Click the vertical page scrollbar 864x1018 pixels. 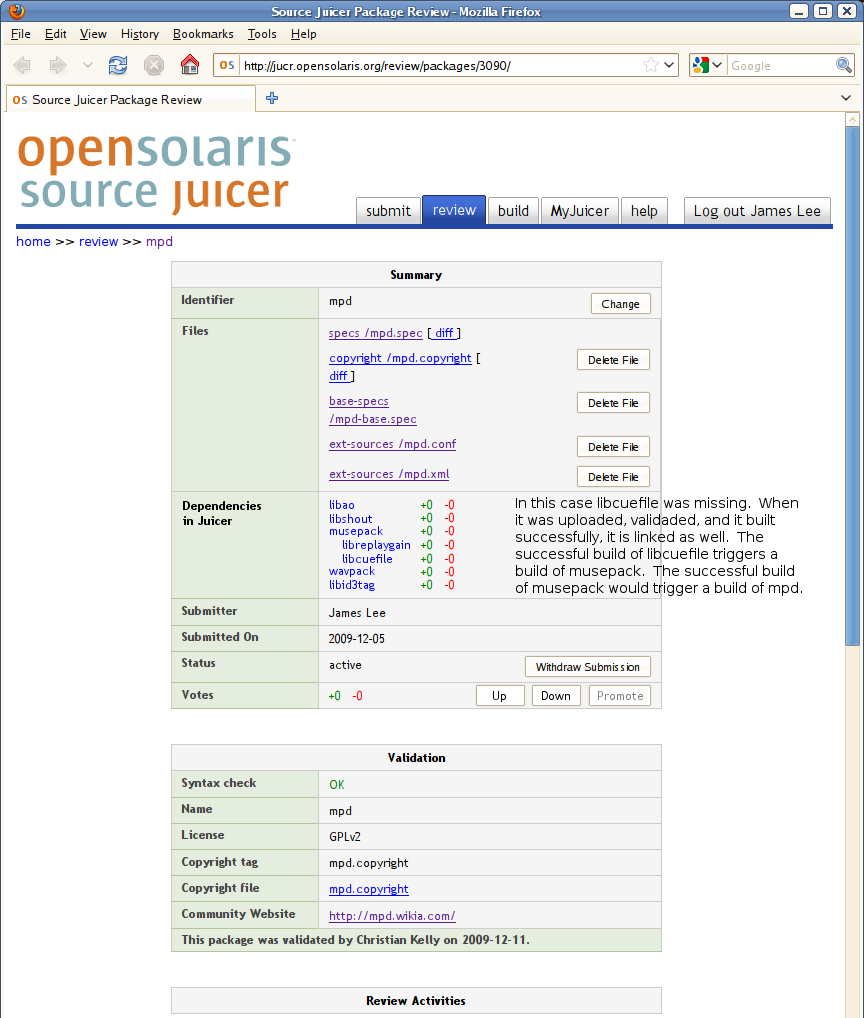pos(852,400)
